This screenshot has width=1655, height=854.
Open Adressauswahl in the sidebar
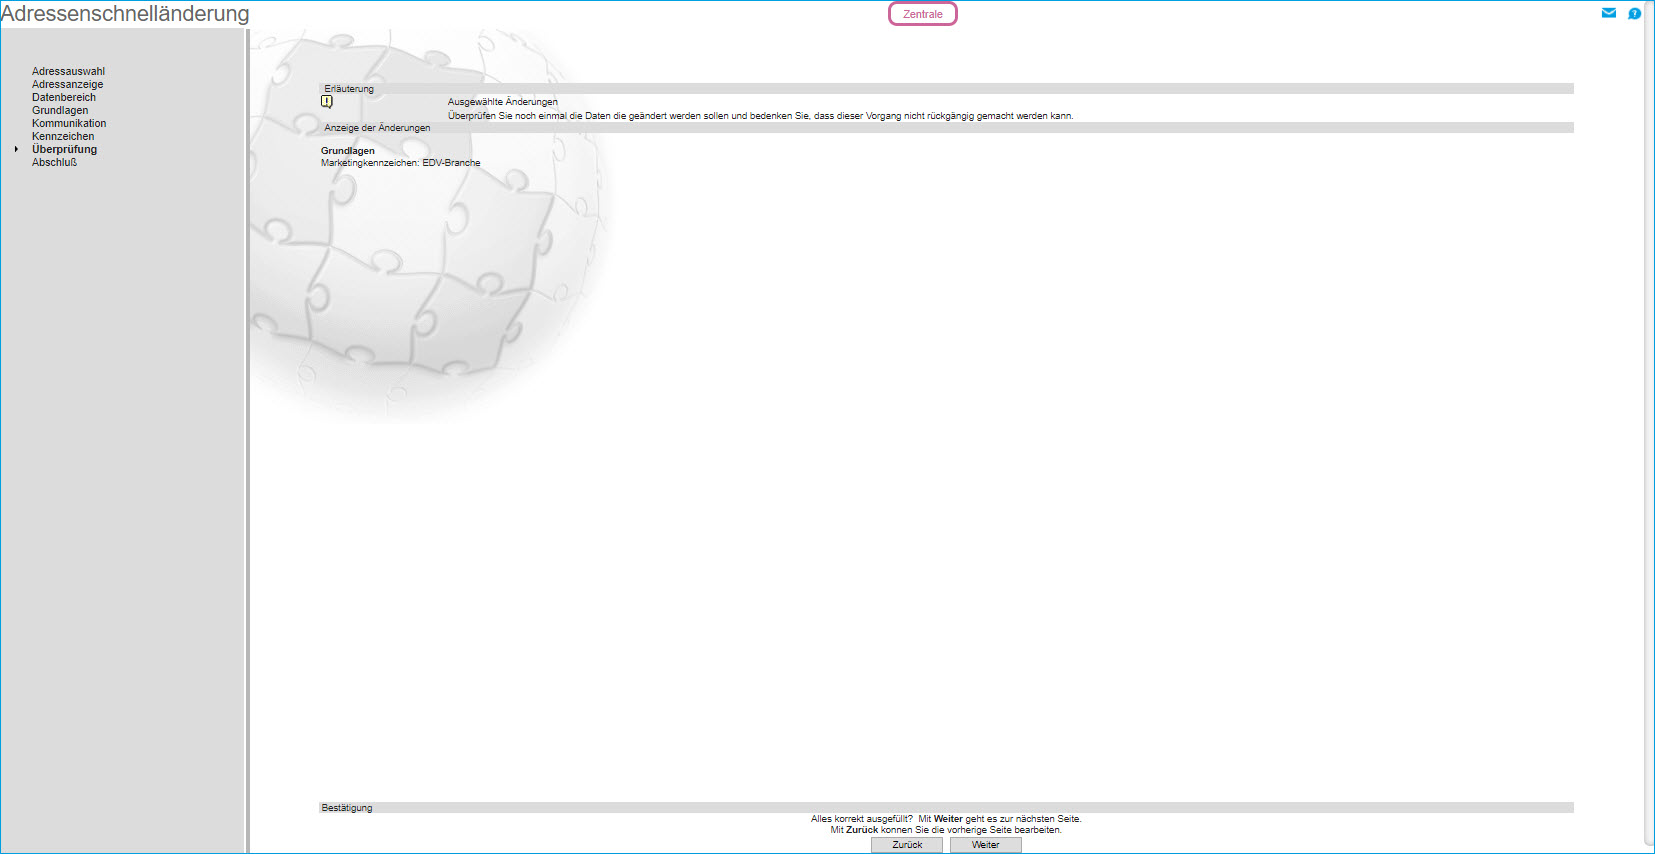click(68, 71)
